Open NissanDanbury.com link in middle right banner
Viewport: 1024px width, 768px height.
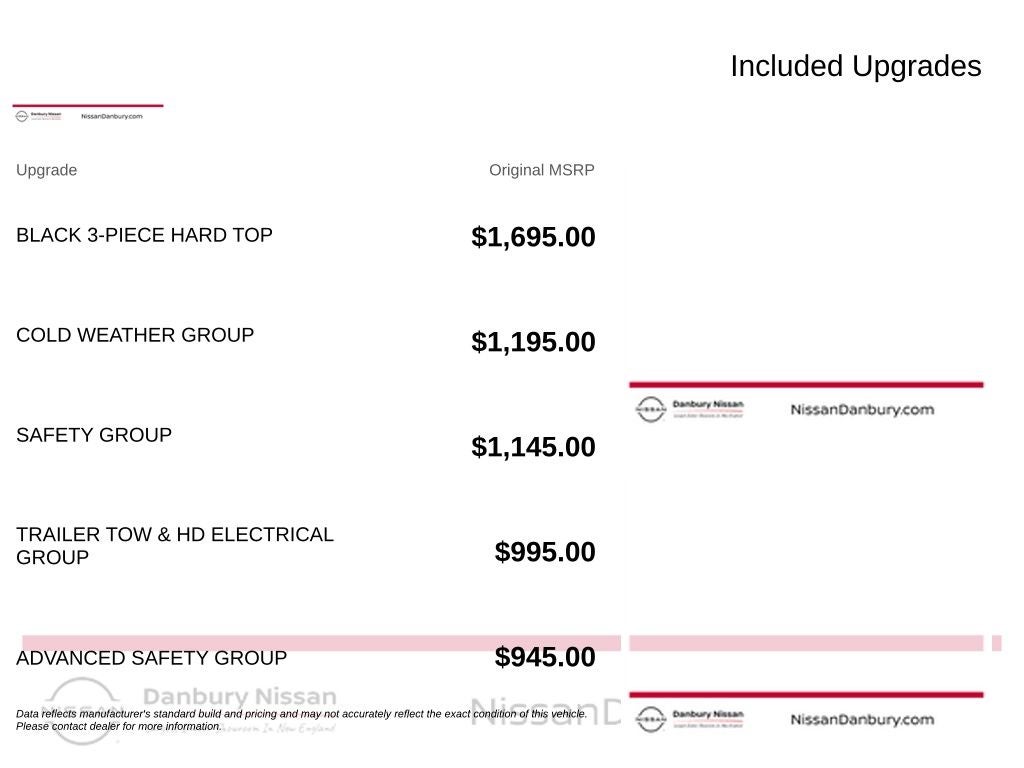click(862, 409)
